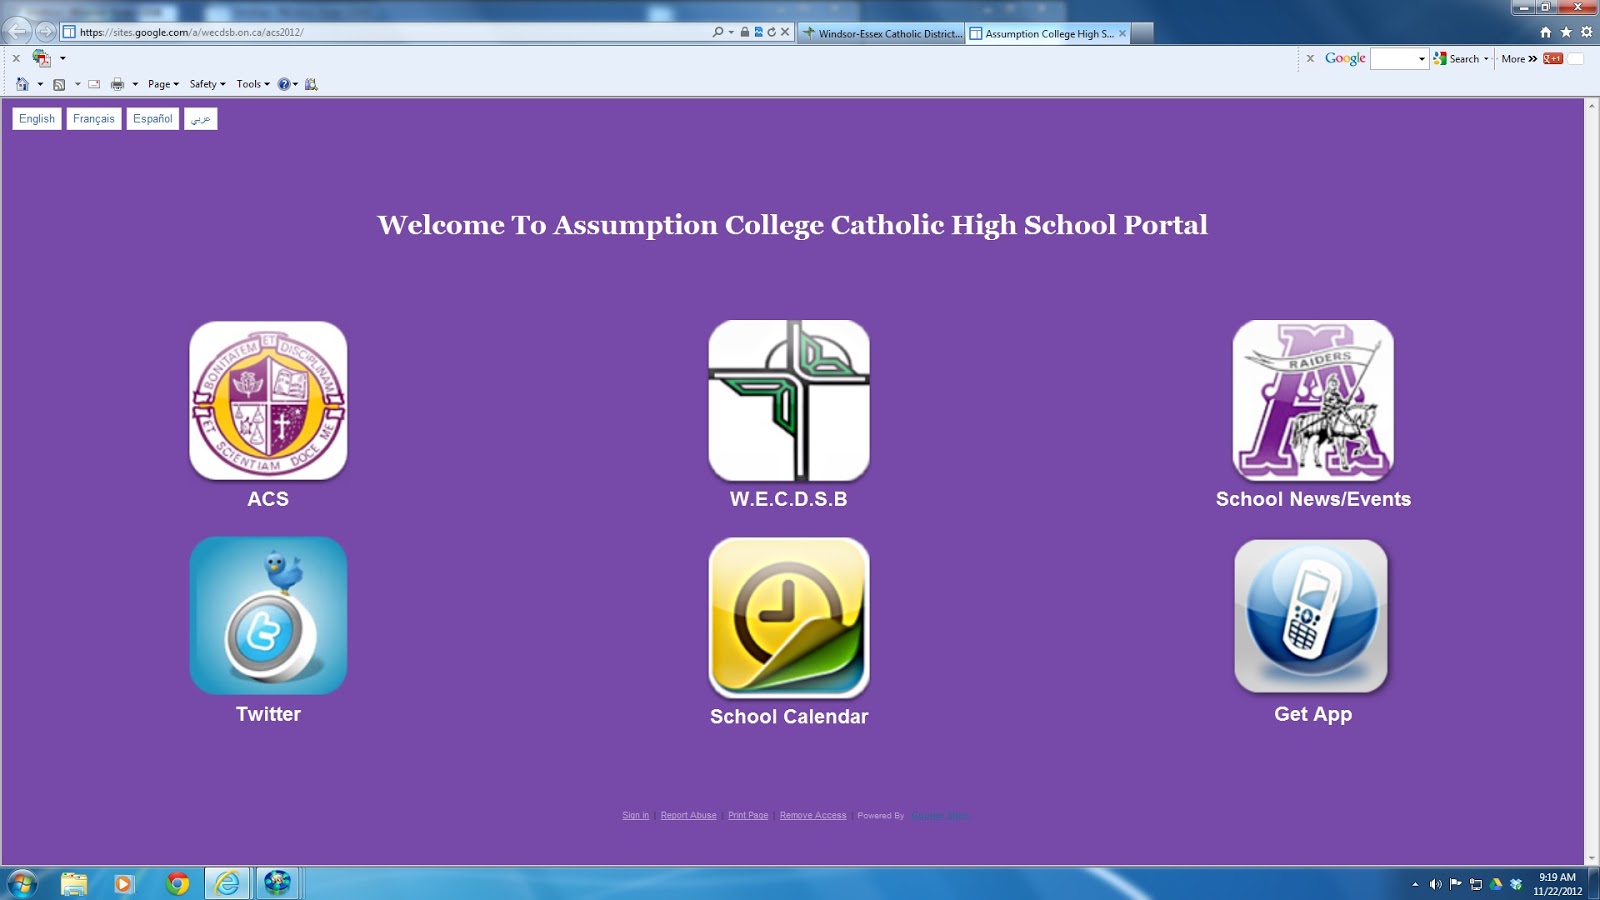Screen dimensions: 1600x900
Task: Click the Google logo in the toolbar
Action: click(1345, 59)
